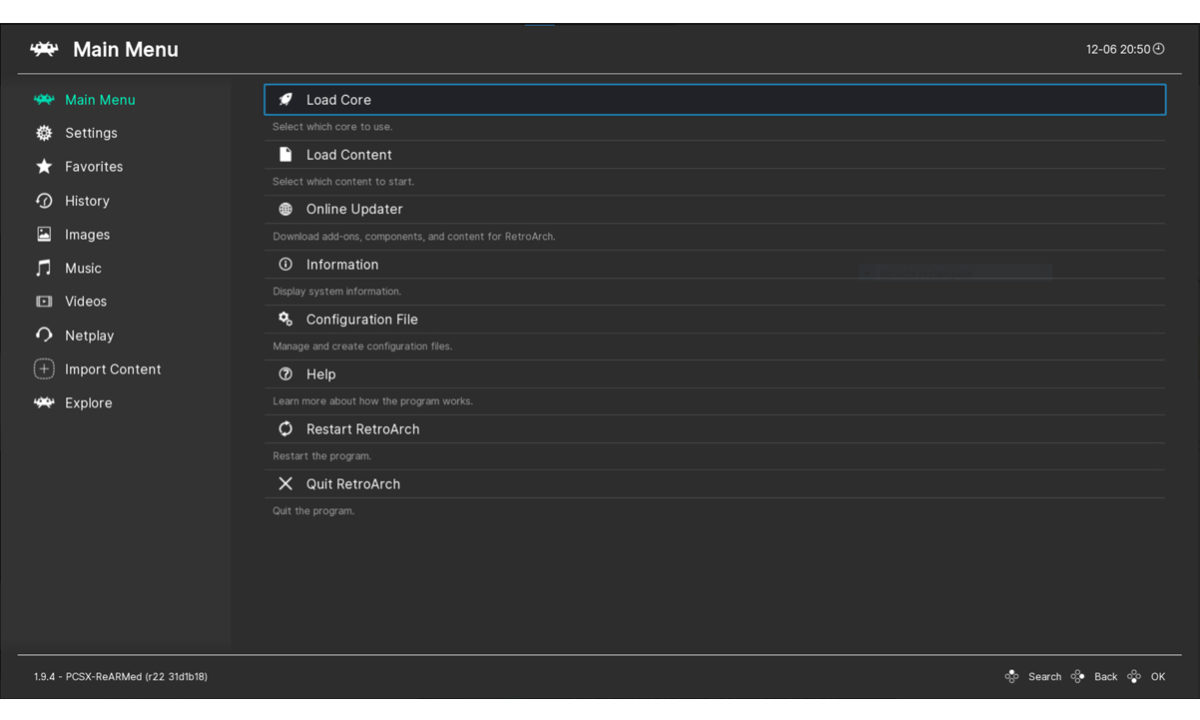The height and width of the screenshot is (720, 1200).
Task: Open History from the sidebar
Action: (x=86, y=201)
